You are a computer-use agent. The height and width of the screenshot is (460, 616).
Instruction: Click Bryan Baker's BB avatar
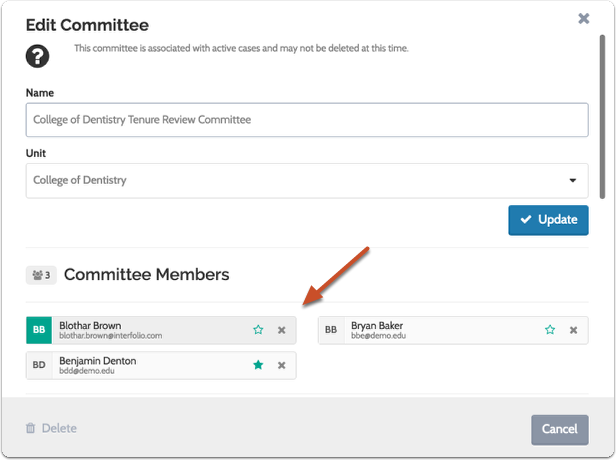coord(331,330)
